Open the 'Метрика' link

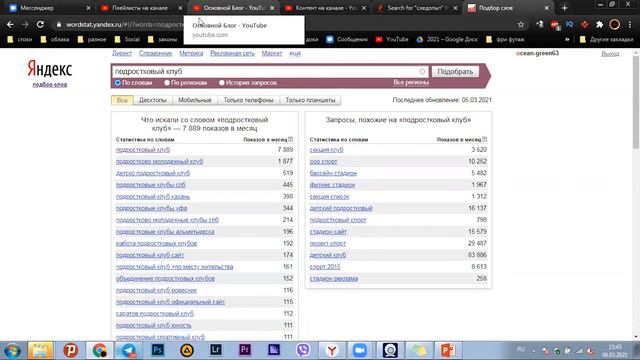pos(191,53)
